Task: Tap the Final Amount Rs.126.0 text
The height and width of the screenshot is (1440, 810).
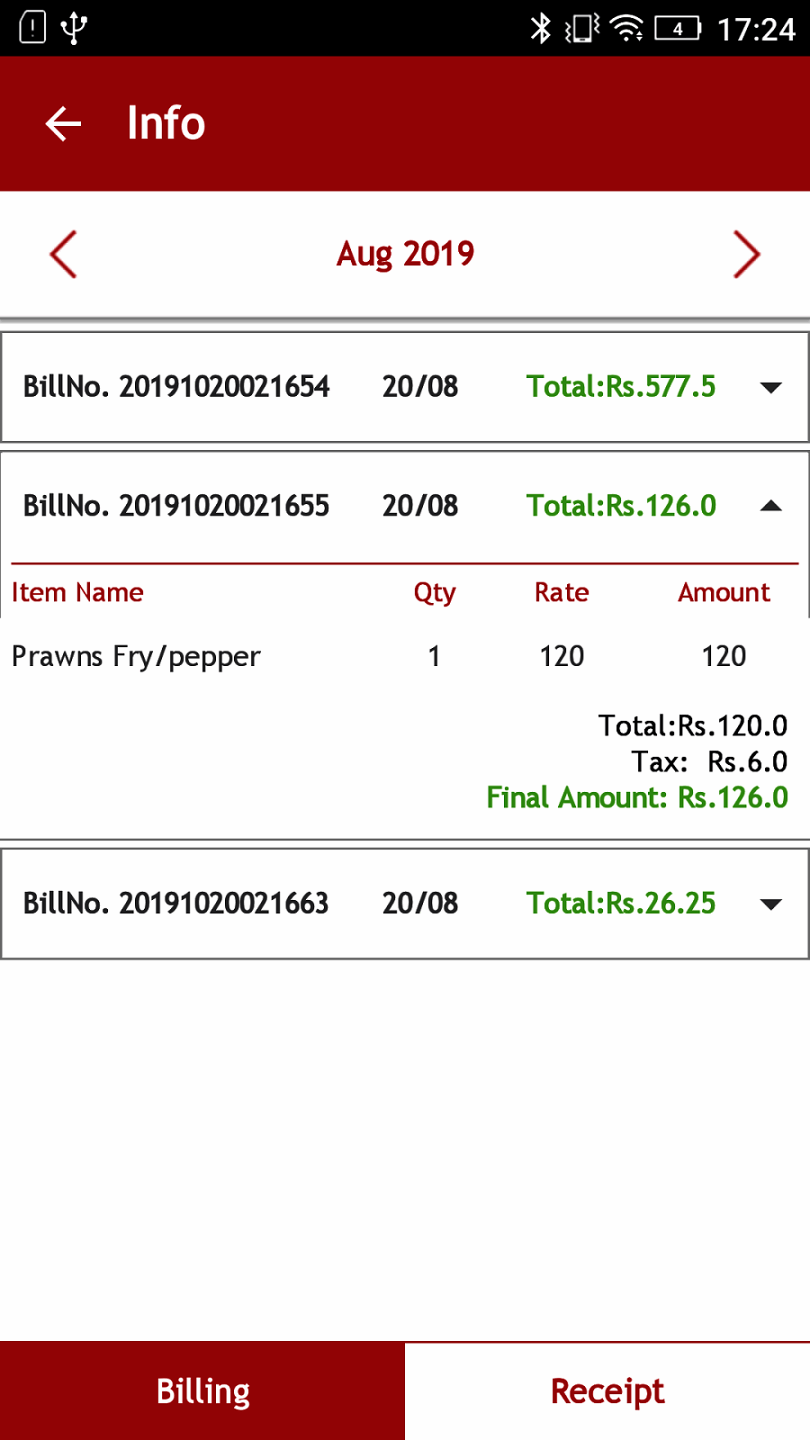Action: click(637, 797)
